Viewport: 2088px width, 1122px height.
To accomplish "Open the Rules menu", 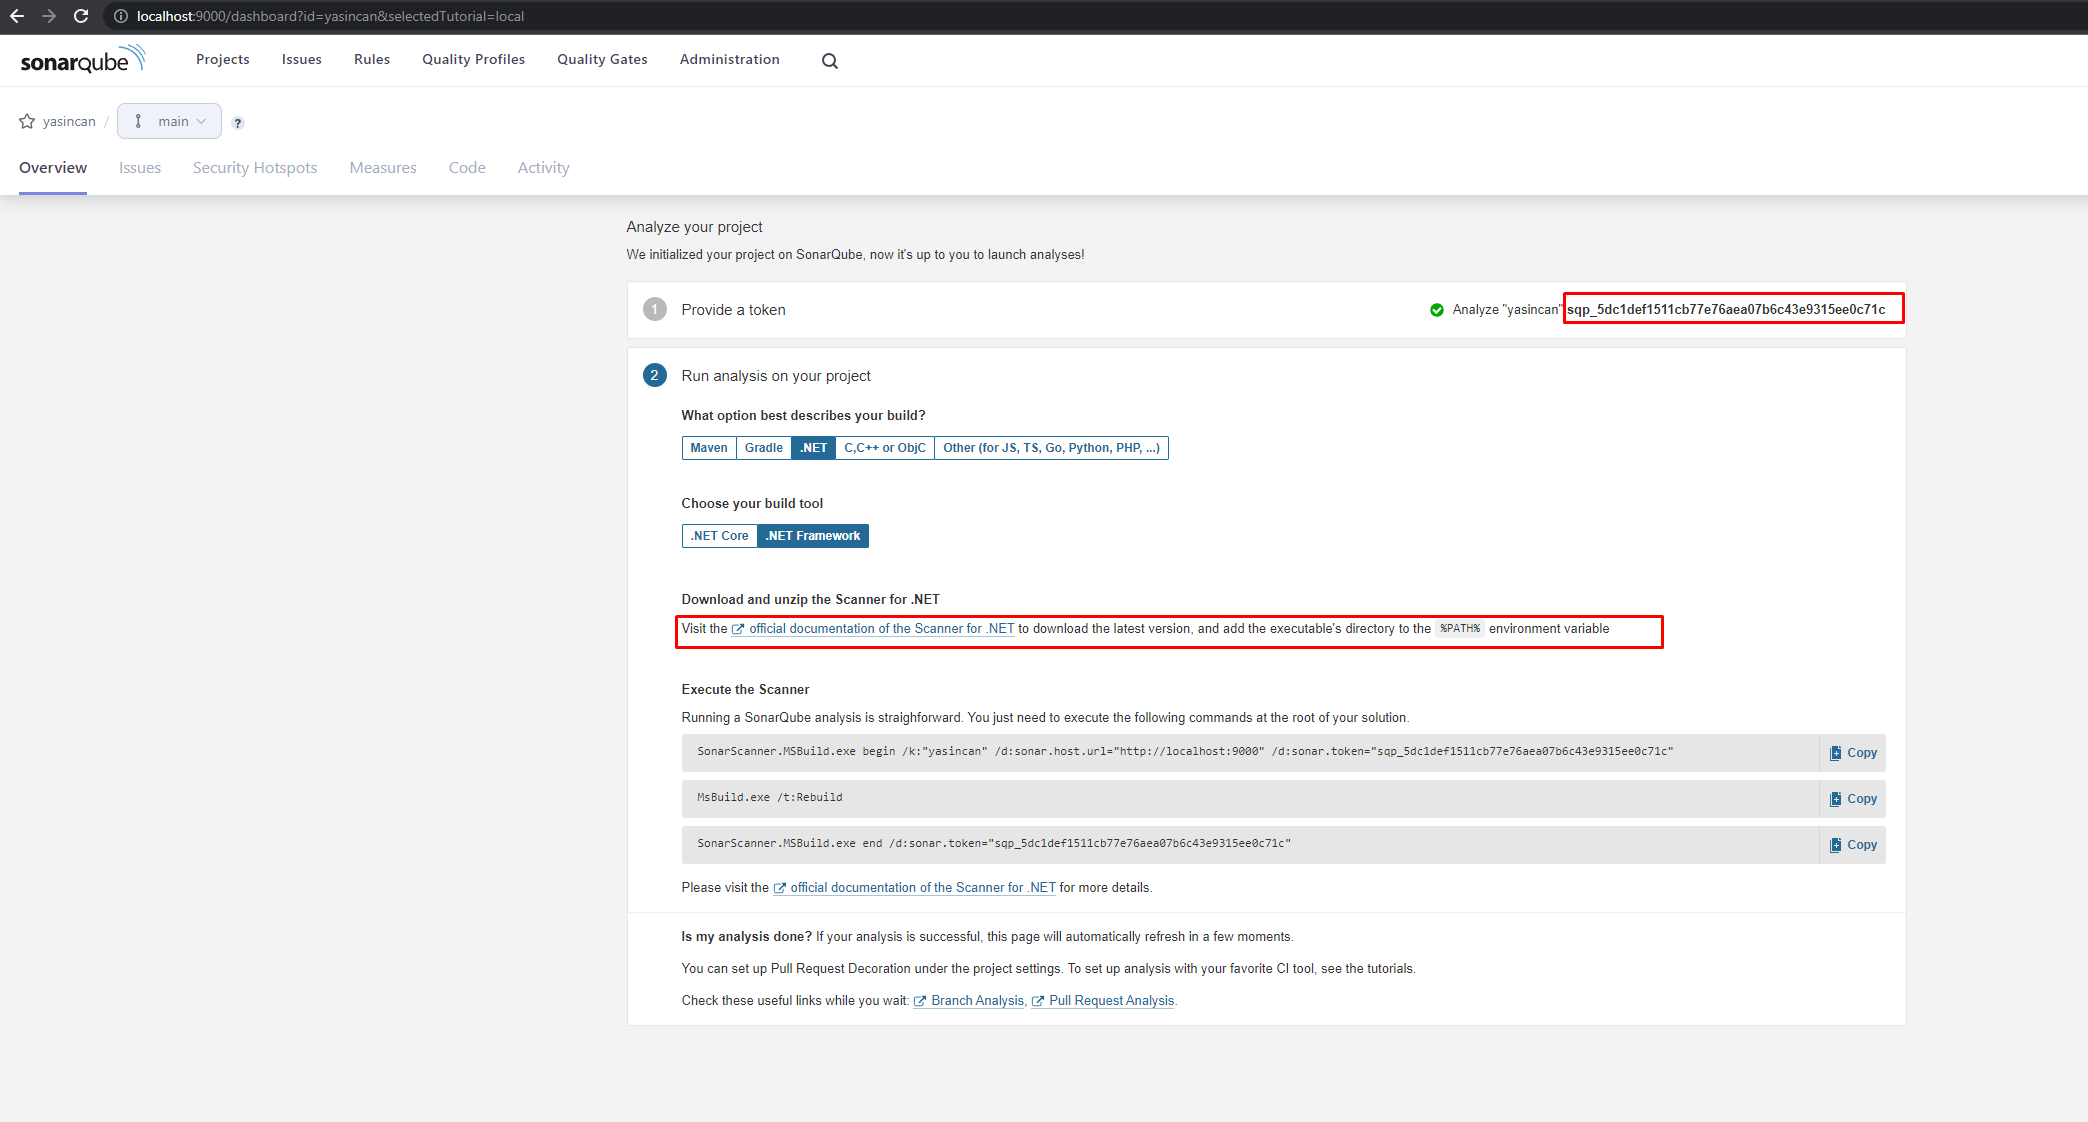I will (372, 60).
